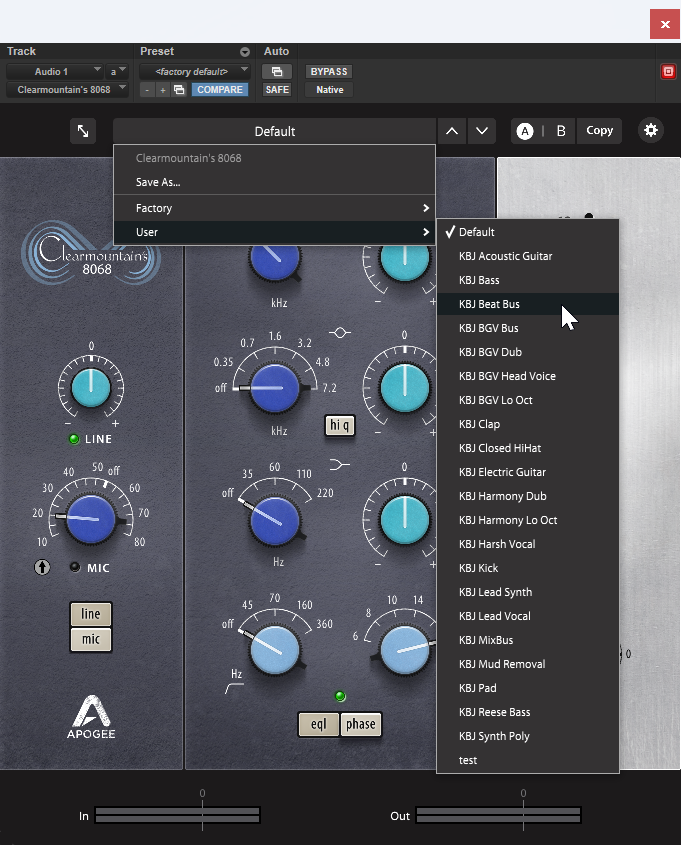Image resolution: width=681 pixels, height=845 pixels.
Task: Select the KBJ Synth Poly preset
Action: 527,736
